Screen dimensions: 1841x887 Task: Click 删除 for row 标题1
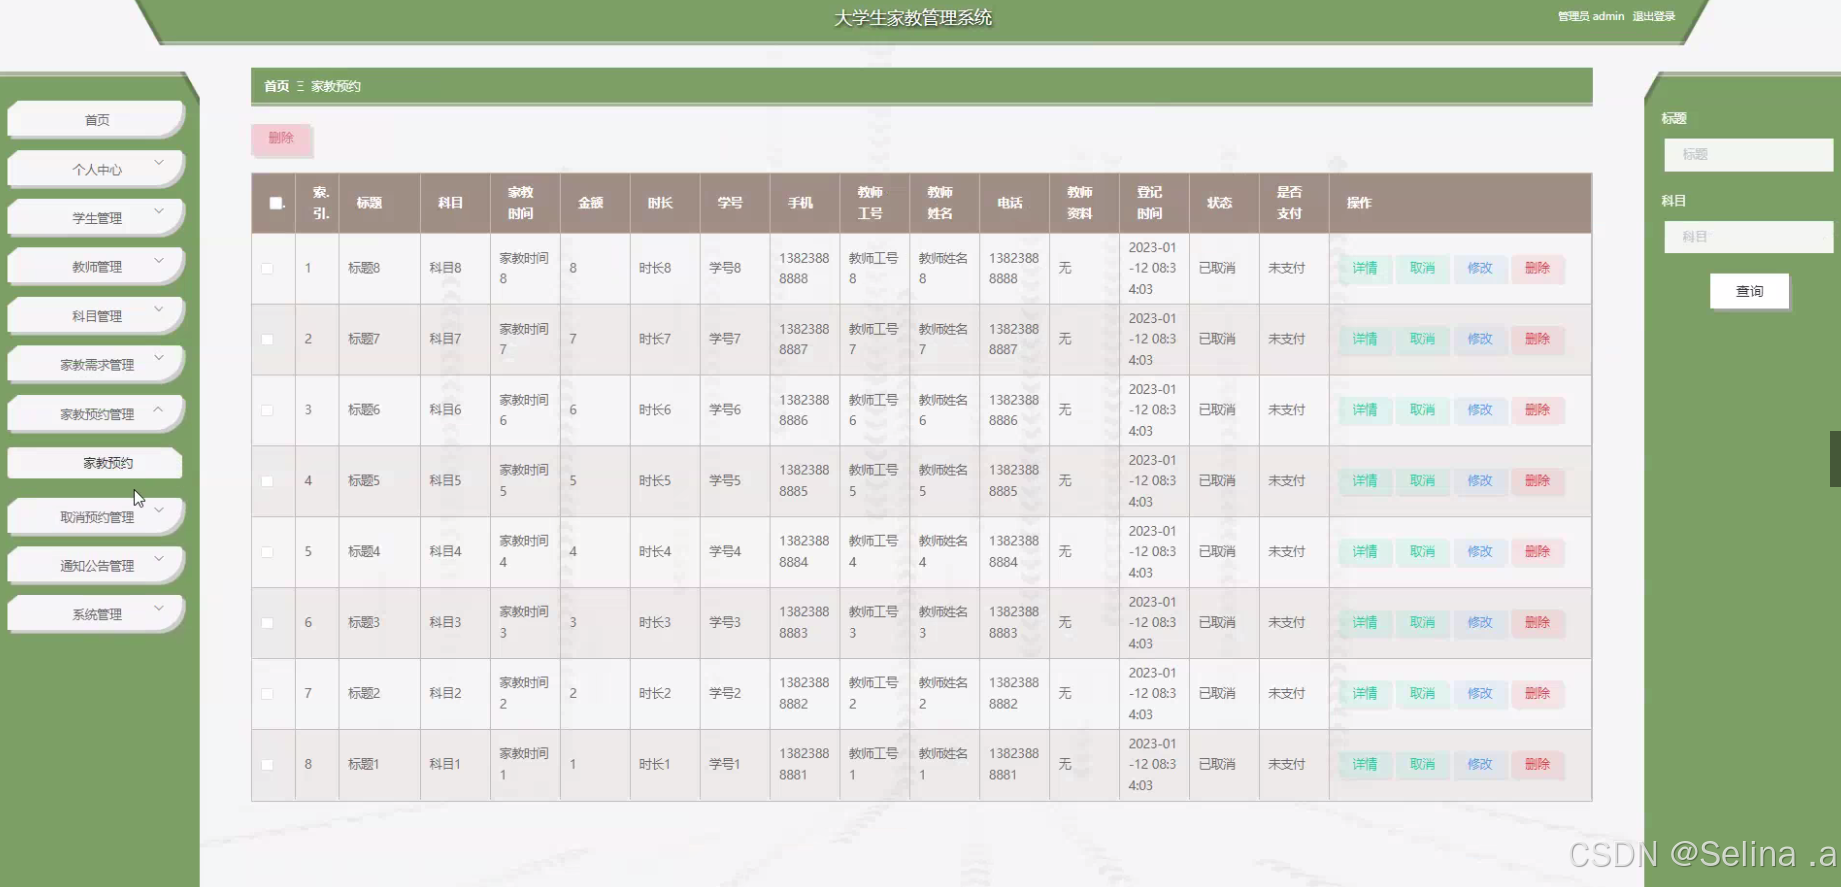click(x=1537, y=765)
